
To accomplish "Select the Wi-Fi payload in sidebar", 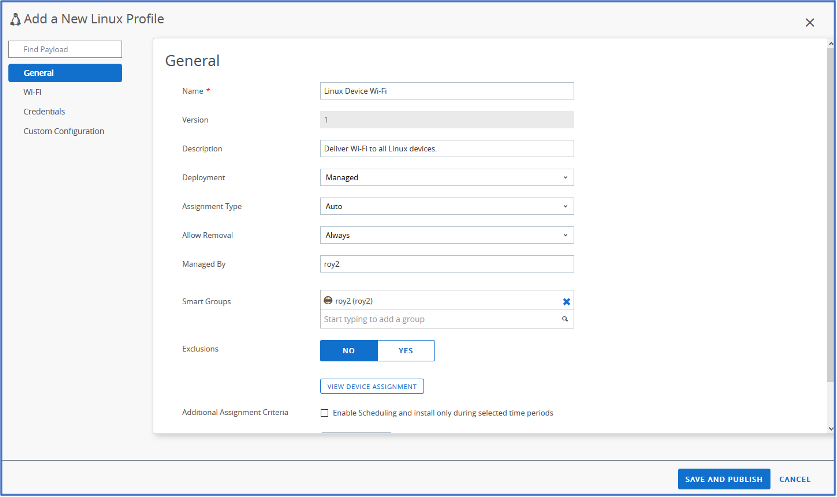I will [x=33, y=92].
